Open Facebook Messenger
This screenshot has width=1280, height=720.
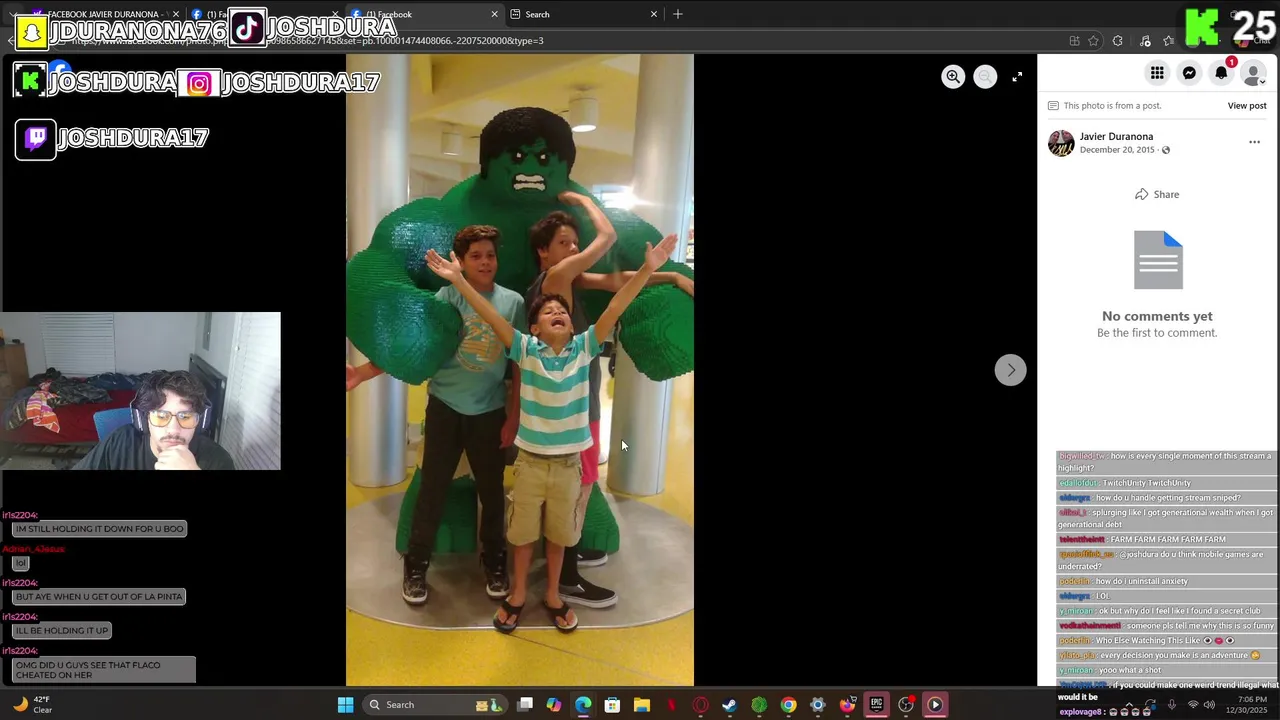click(x=1189, y=73)
